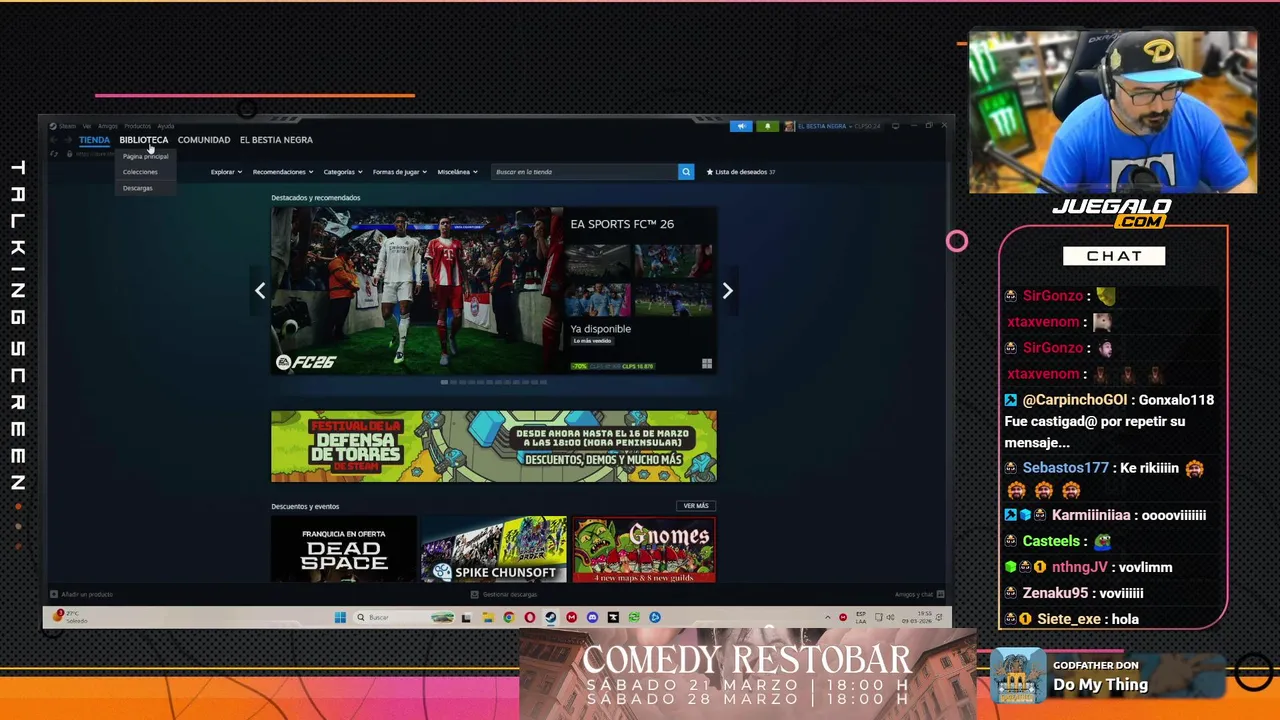Image resolution: width=1280 pixels, height=720 pixels.
Task: Show the previous featured carousel game
Action: [x=260, y=291]
